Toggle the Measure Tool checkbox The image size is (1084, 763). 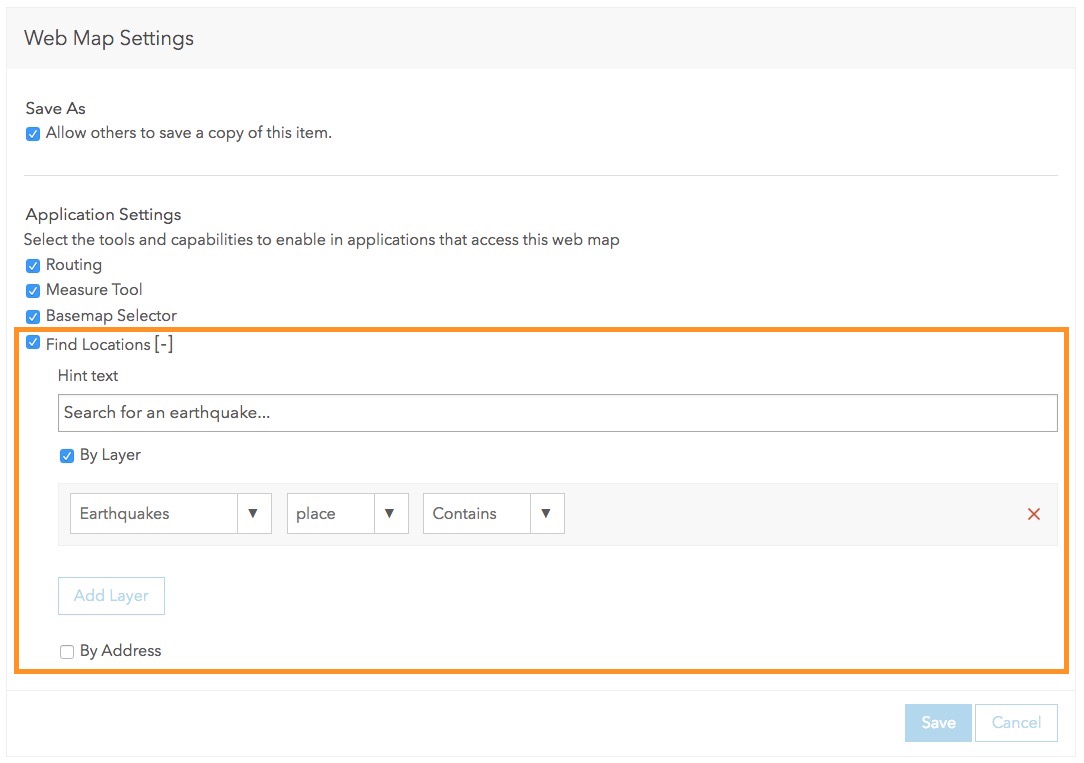click(33, 291)
